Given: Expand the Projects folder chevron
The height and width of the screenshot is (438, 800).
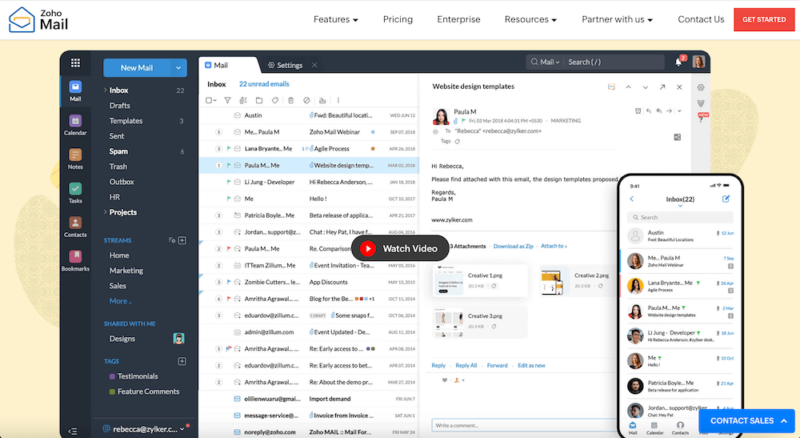Looking at the screenshot, I should [105, 212].
